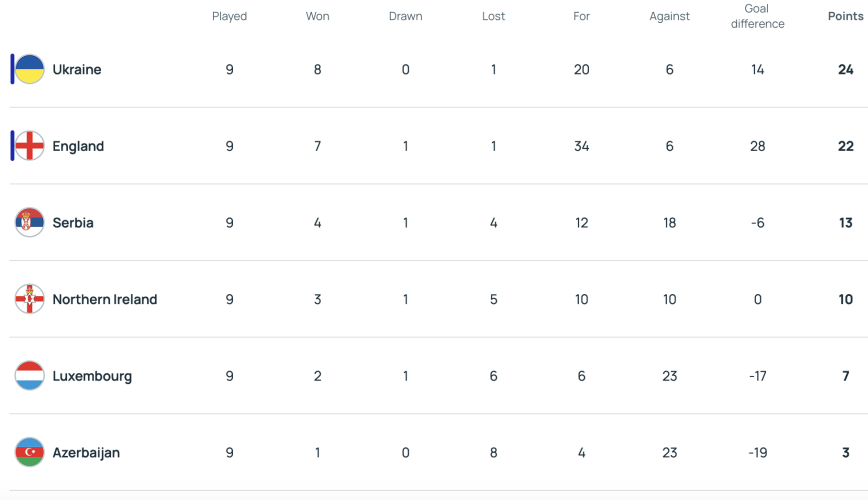
Task: Click the Goal difference column header
Action: [x=757, y=16]
